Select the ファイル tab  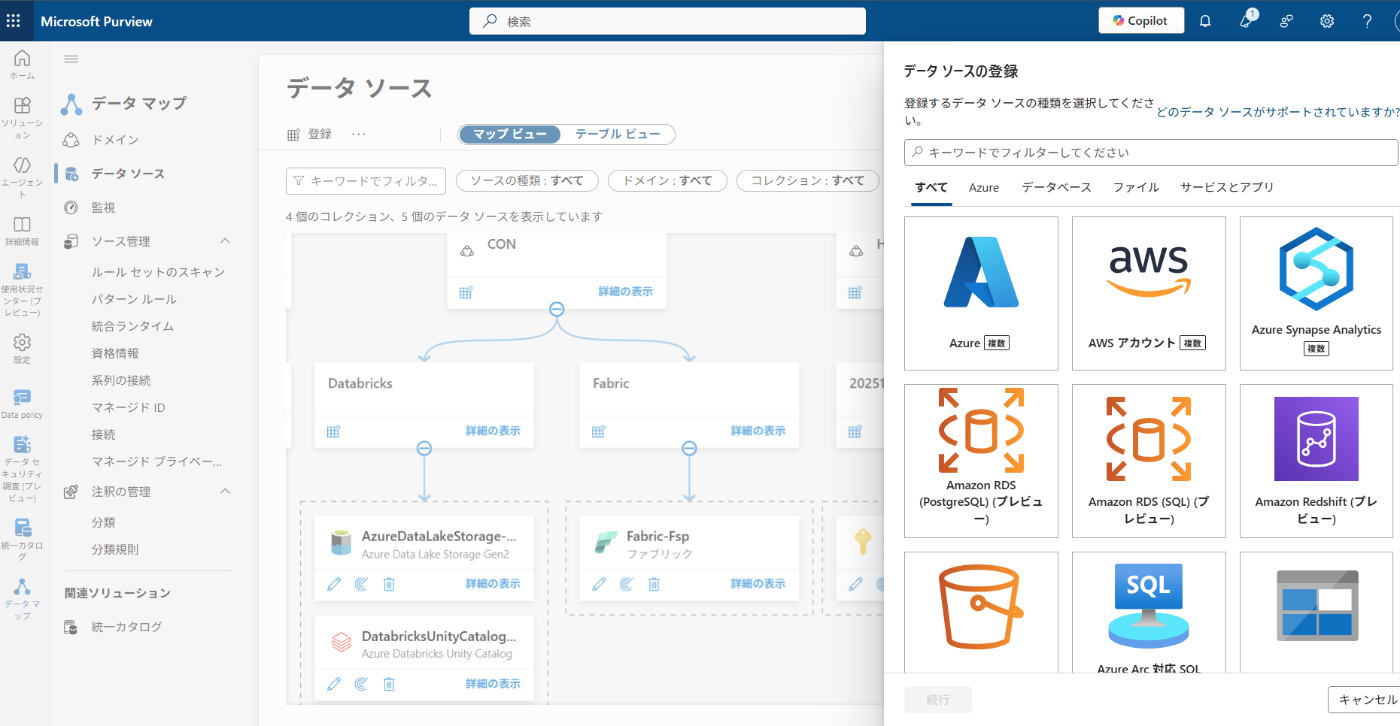(1136, 187)
